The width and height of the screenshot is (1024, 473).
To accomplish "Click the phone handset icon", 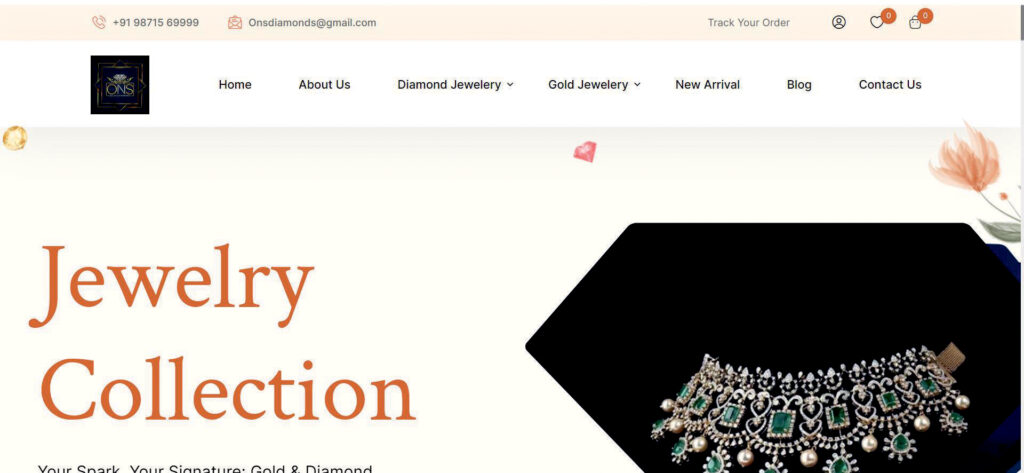I will click(x=99, y=22).
